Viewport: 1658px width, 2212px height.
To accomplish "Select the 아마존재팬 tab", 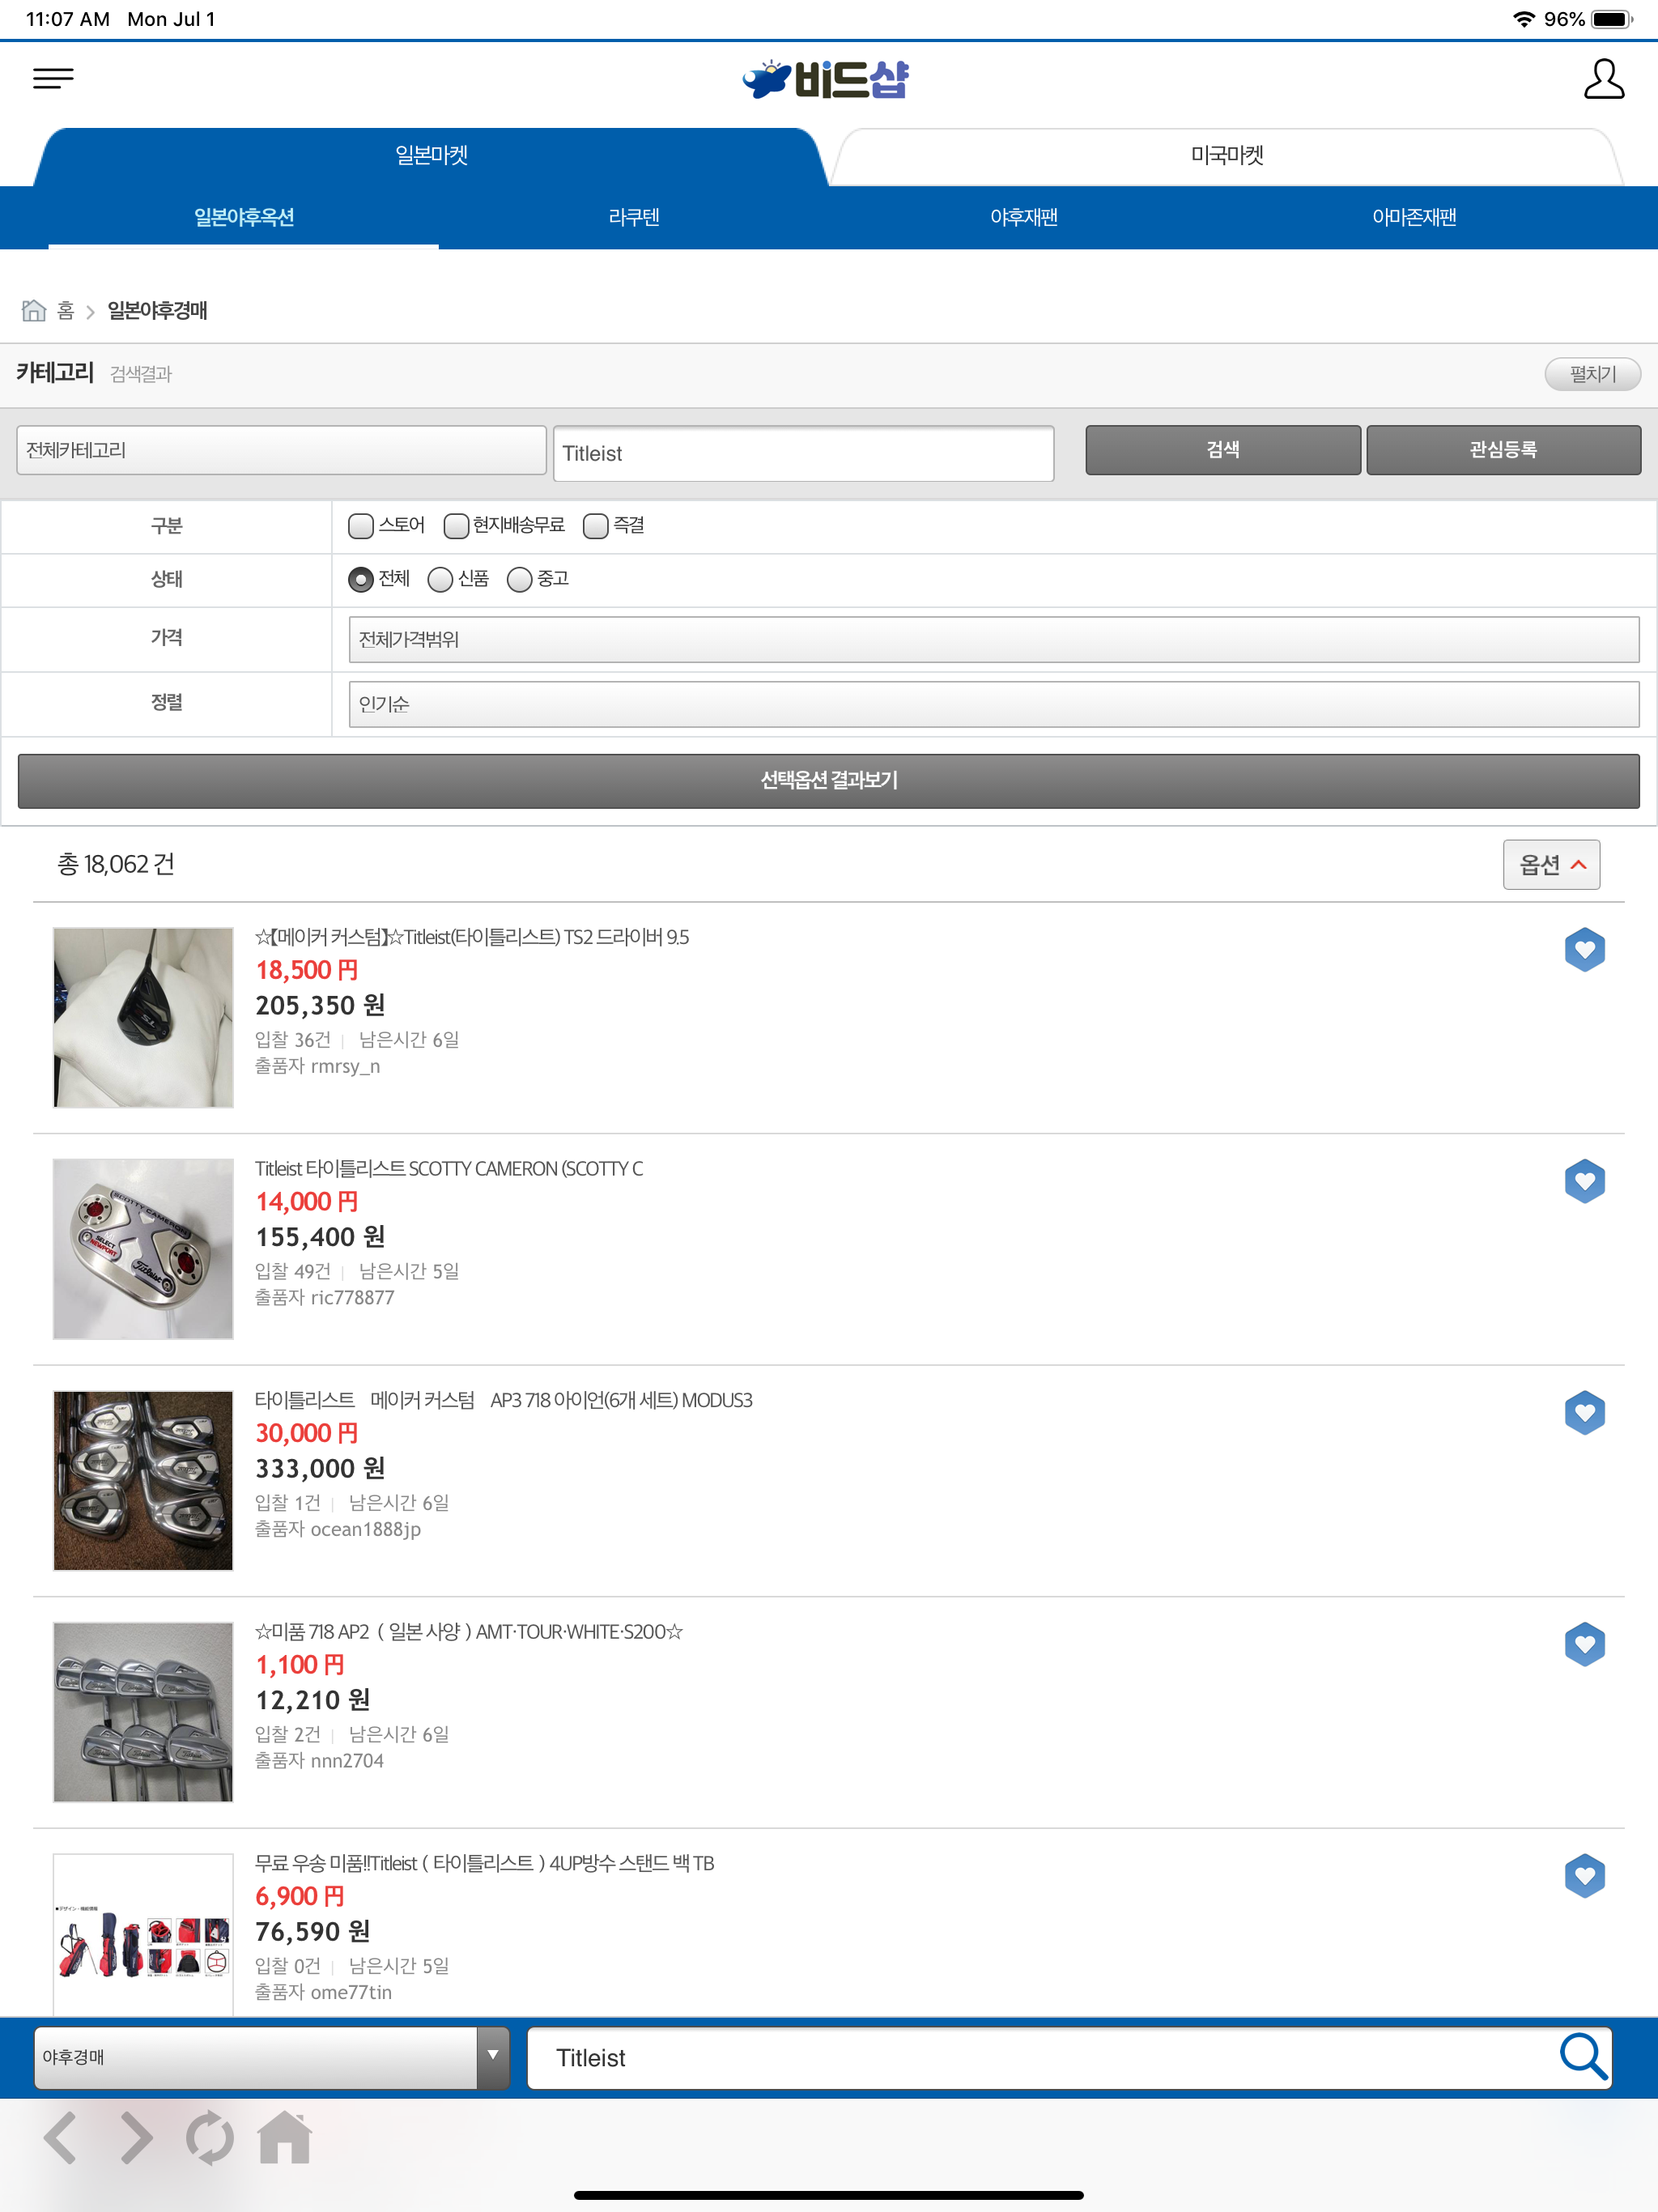I will click(x=1414, y=217).
